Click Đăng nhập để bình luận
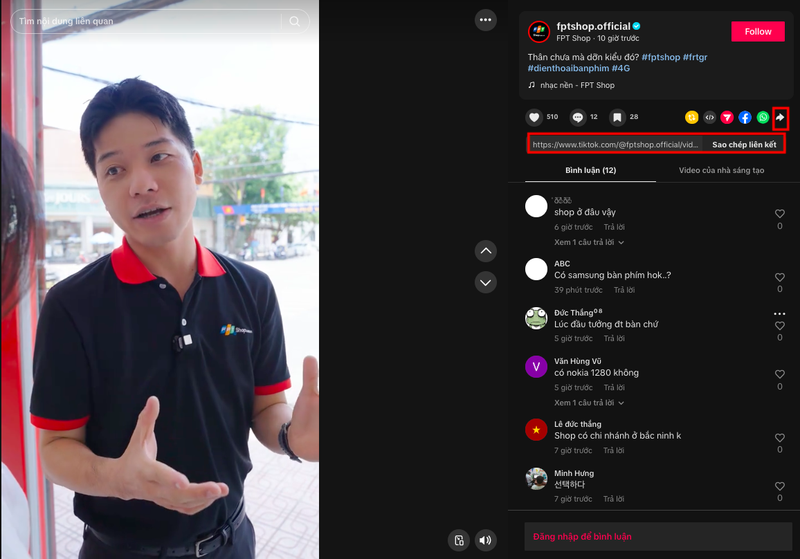This screenshot has height=559, width=800. tap(582, 537)
